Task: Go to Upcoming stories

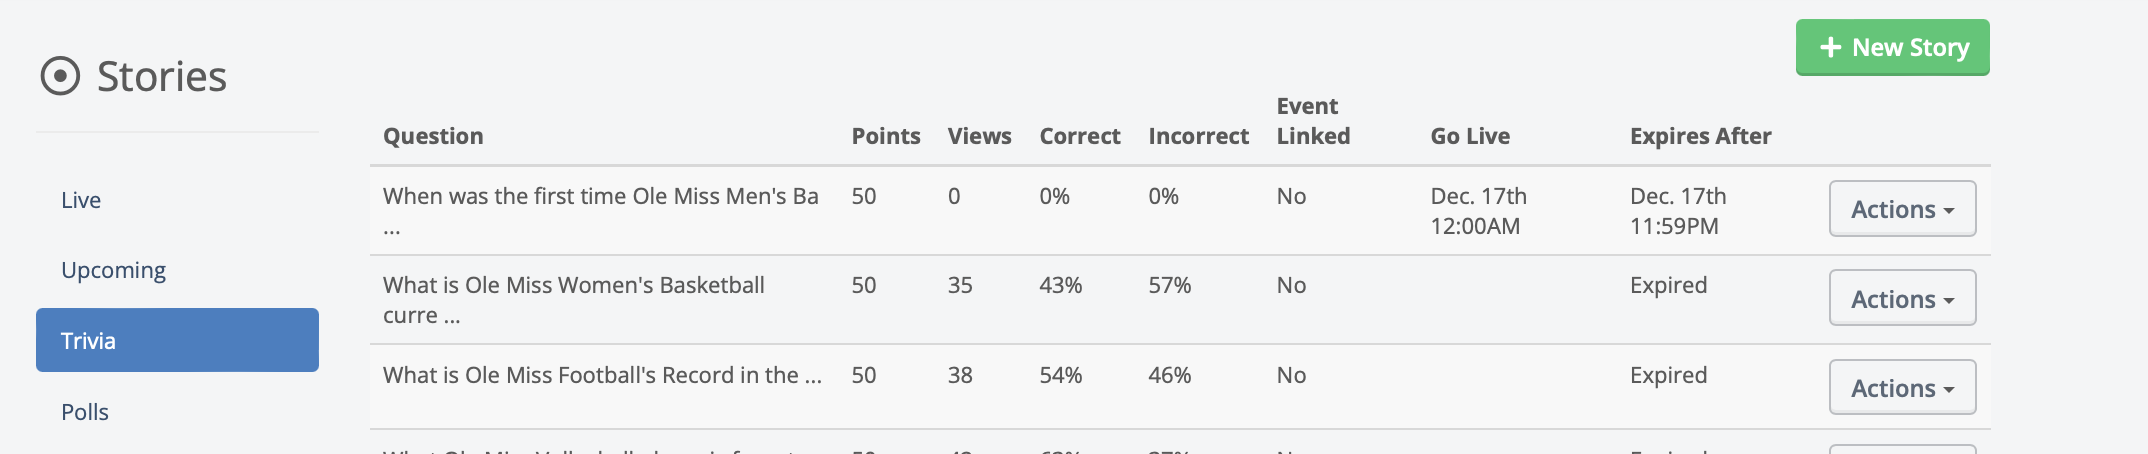Action: [x=113, y=270]
